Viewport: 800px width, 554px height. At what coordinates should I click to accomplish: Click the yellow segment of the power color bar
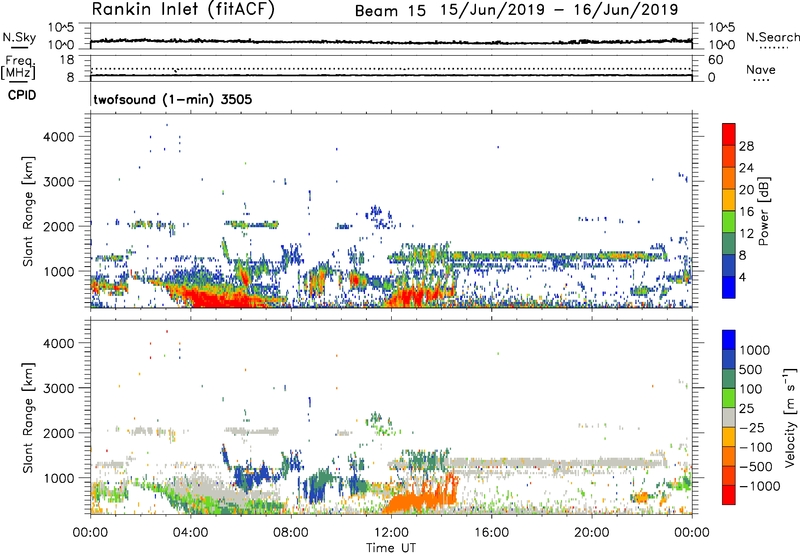[729, 200]
